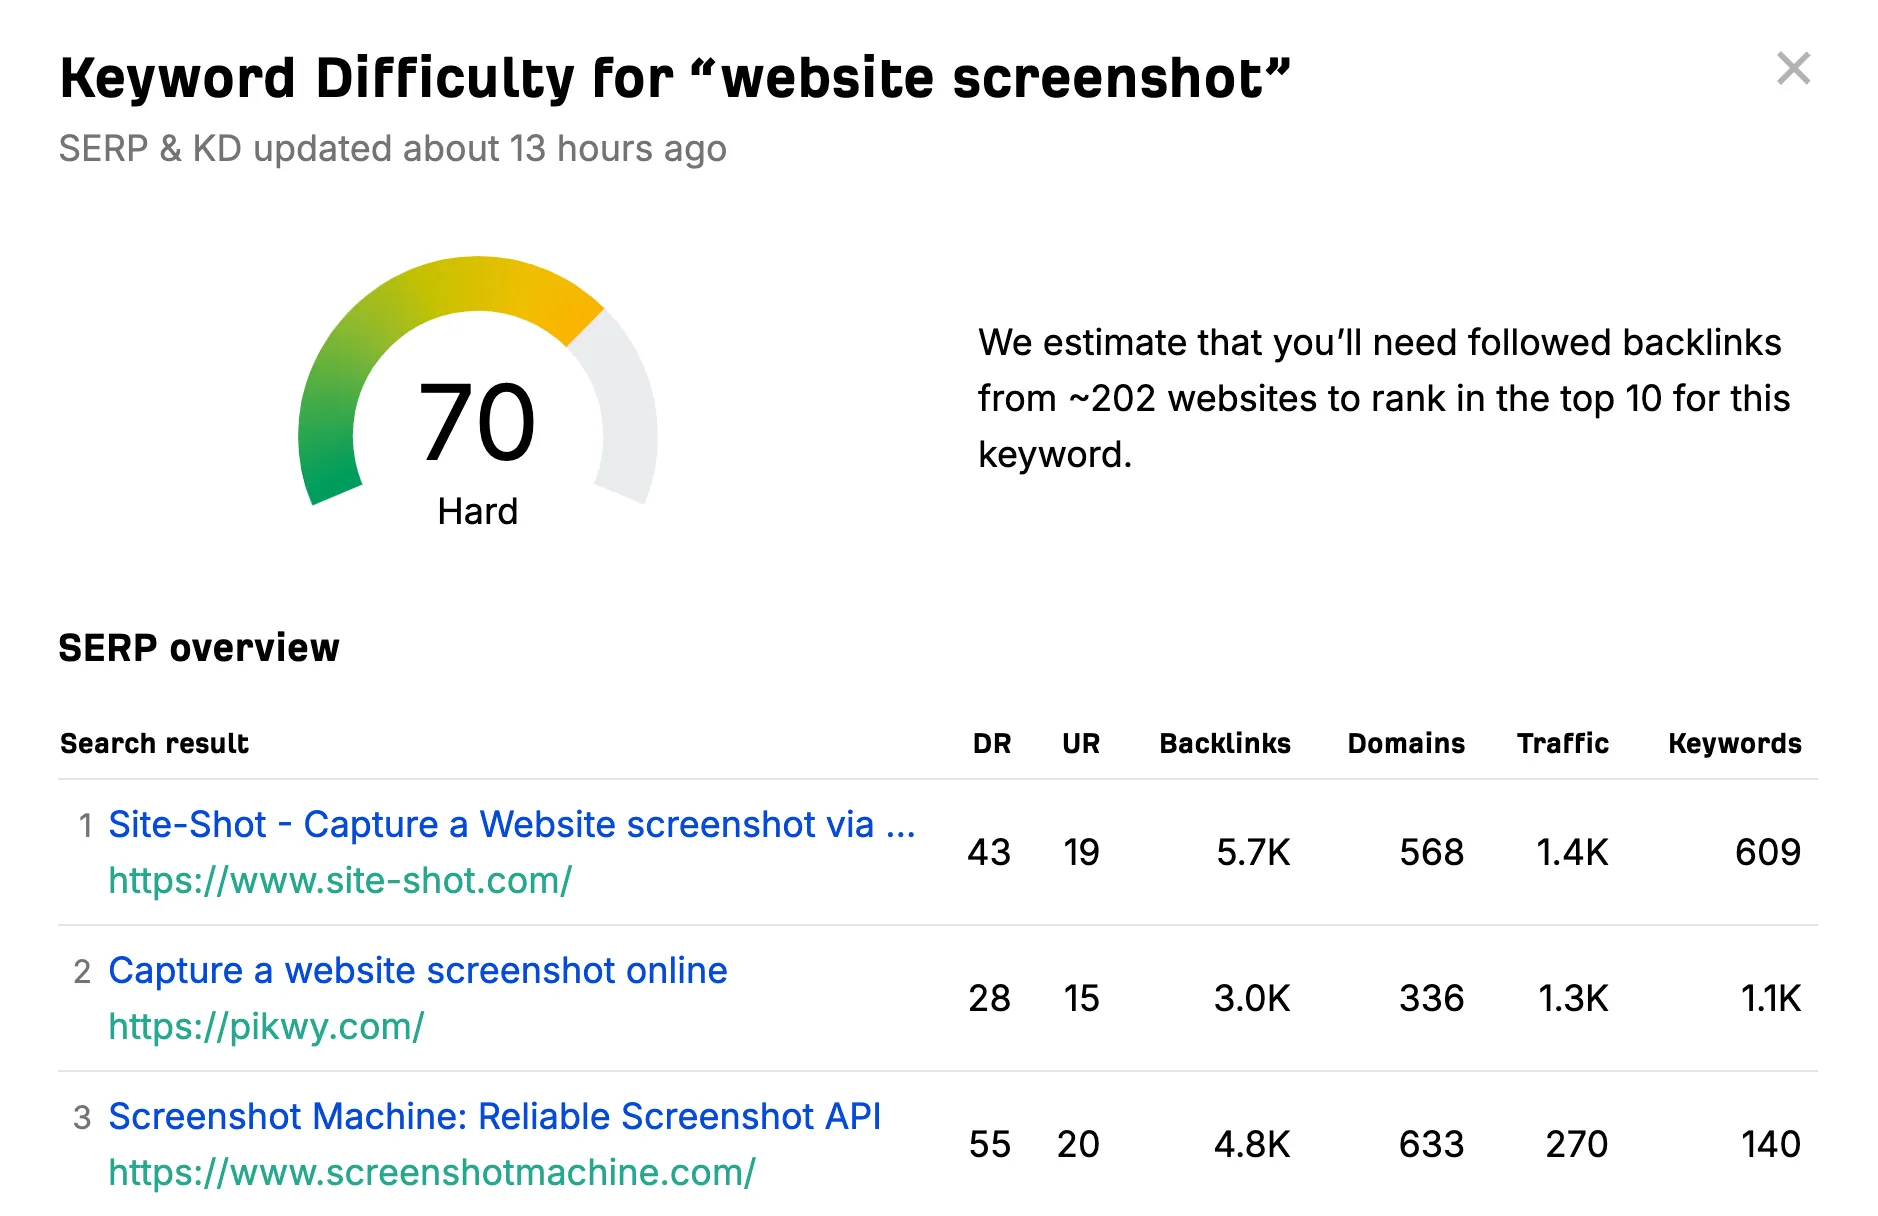This screenshot has width=1878, height=1216.
Task: Click row number 2 in the results table
Action: tap(84, 970)
